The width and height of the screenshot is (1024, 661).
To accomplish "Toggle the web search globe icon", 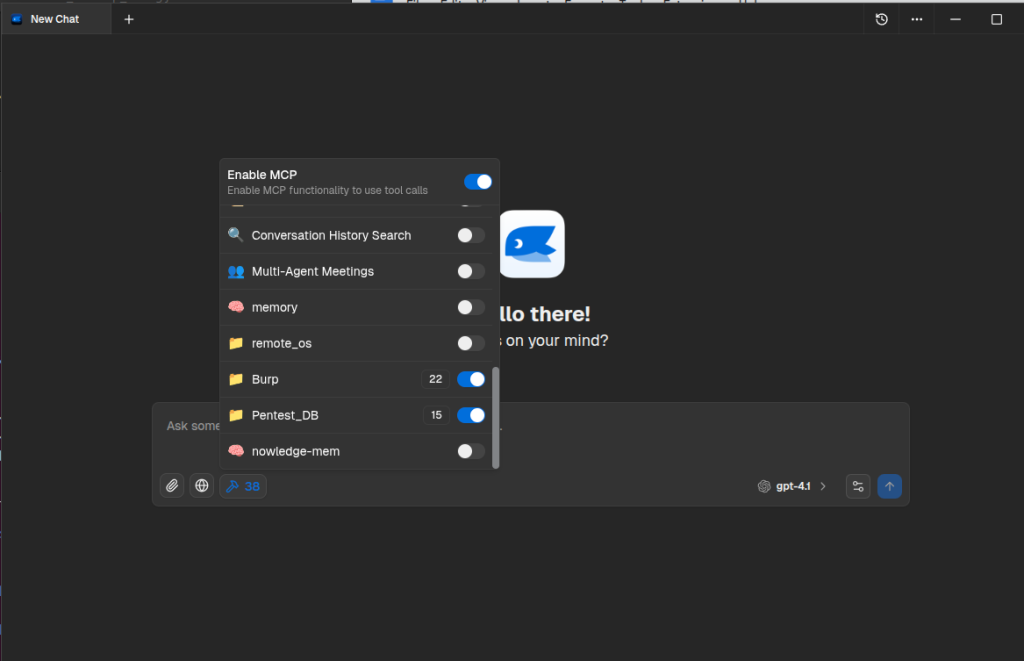I will (202, 486).
